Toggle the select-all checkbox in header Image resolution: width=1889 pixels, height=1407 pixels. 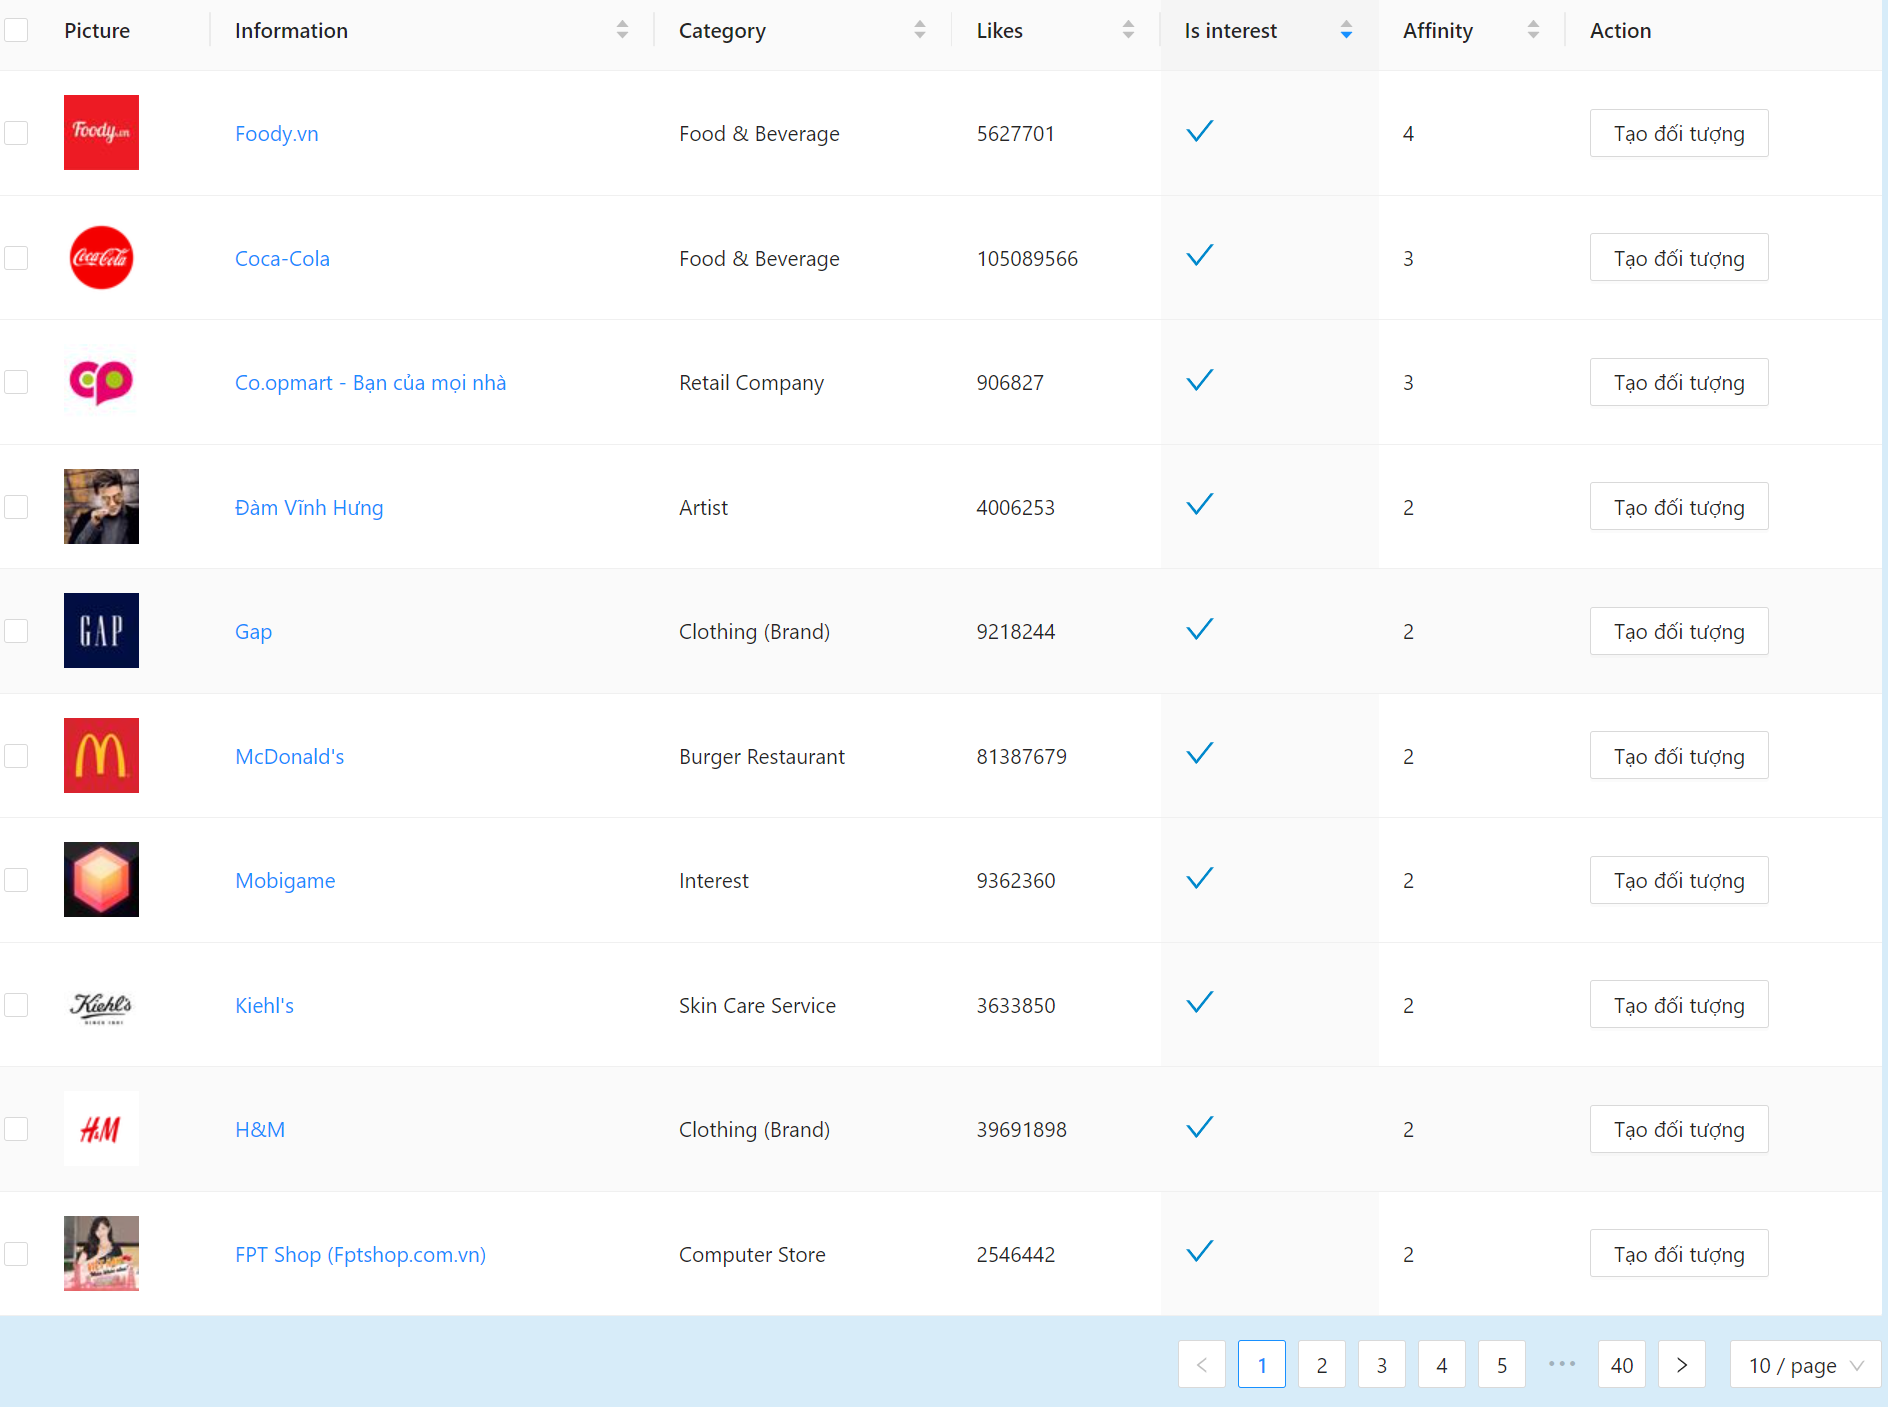coord(16,30)
